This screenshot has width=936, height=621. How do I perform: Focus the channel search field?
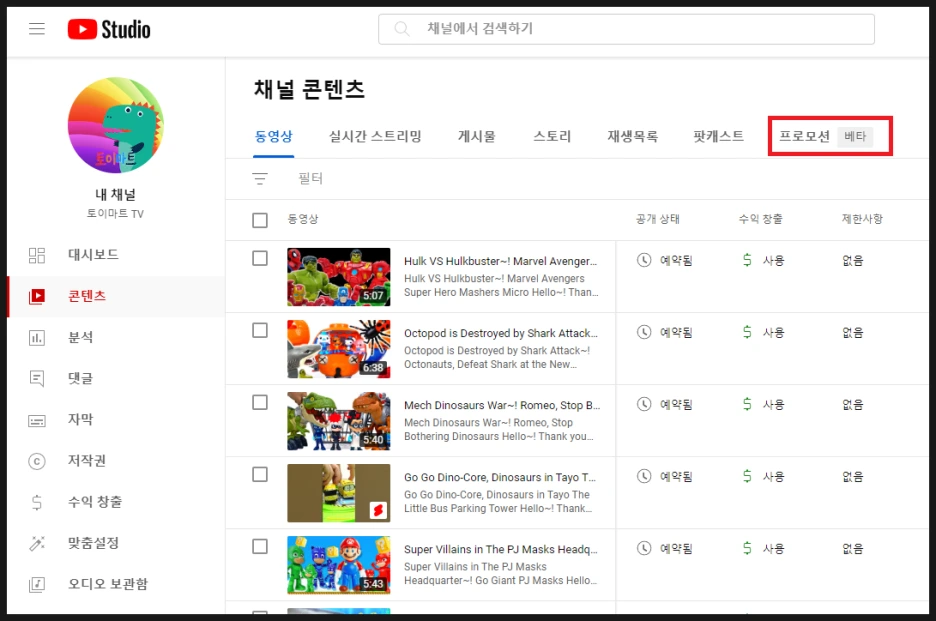[626, 29]
